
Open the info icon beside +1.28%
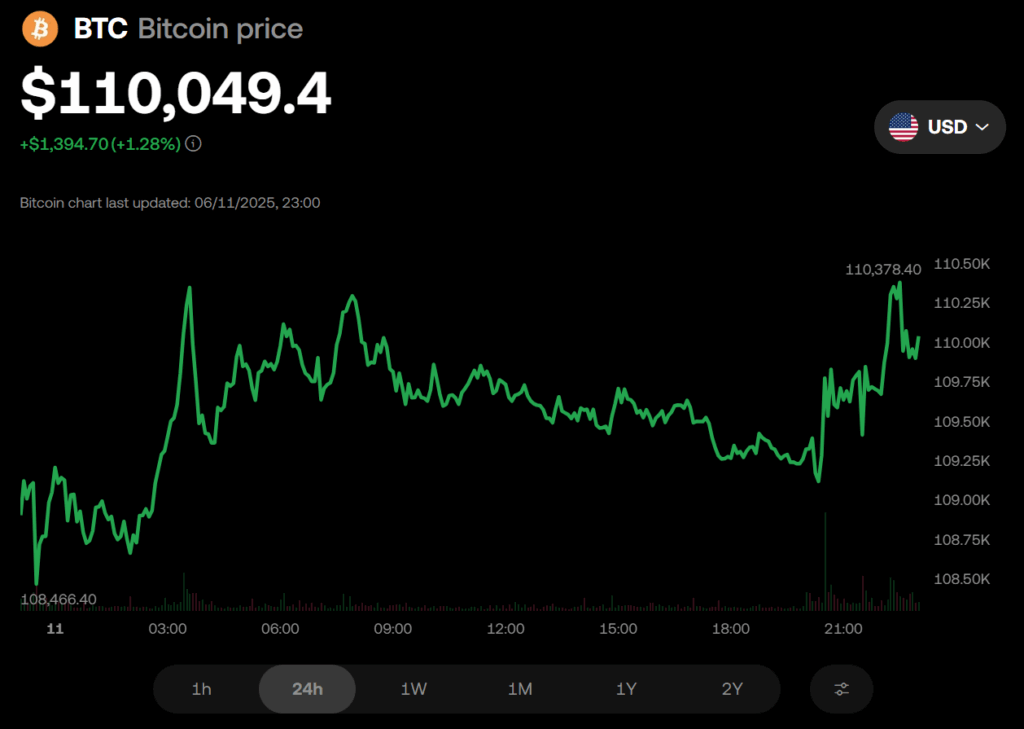pyautogui.click(x=193, y=144)
